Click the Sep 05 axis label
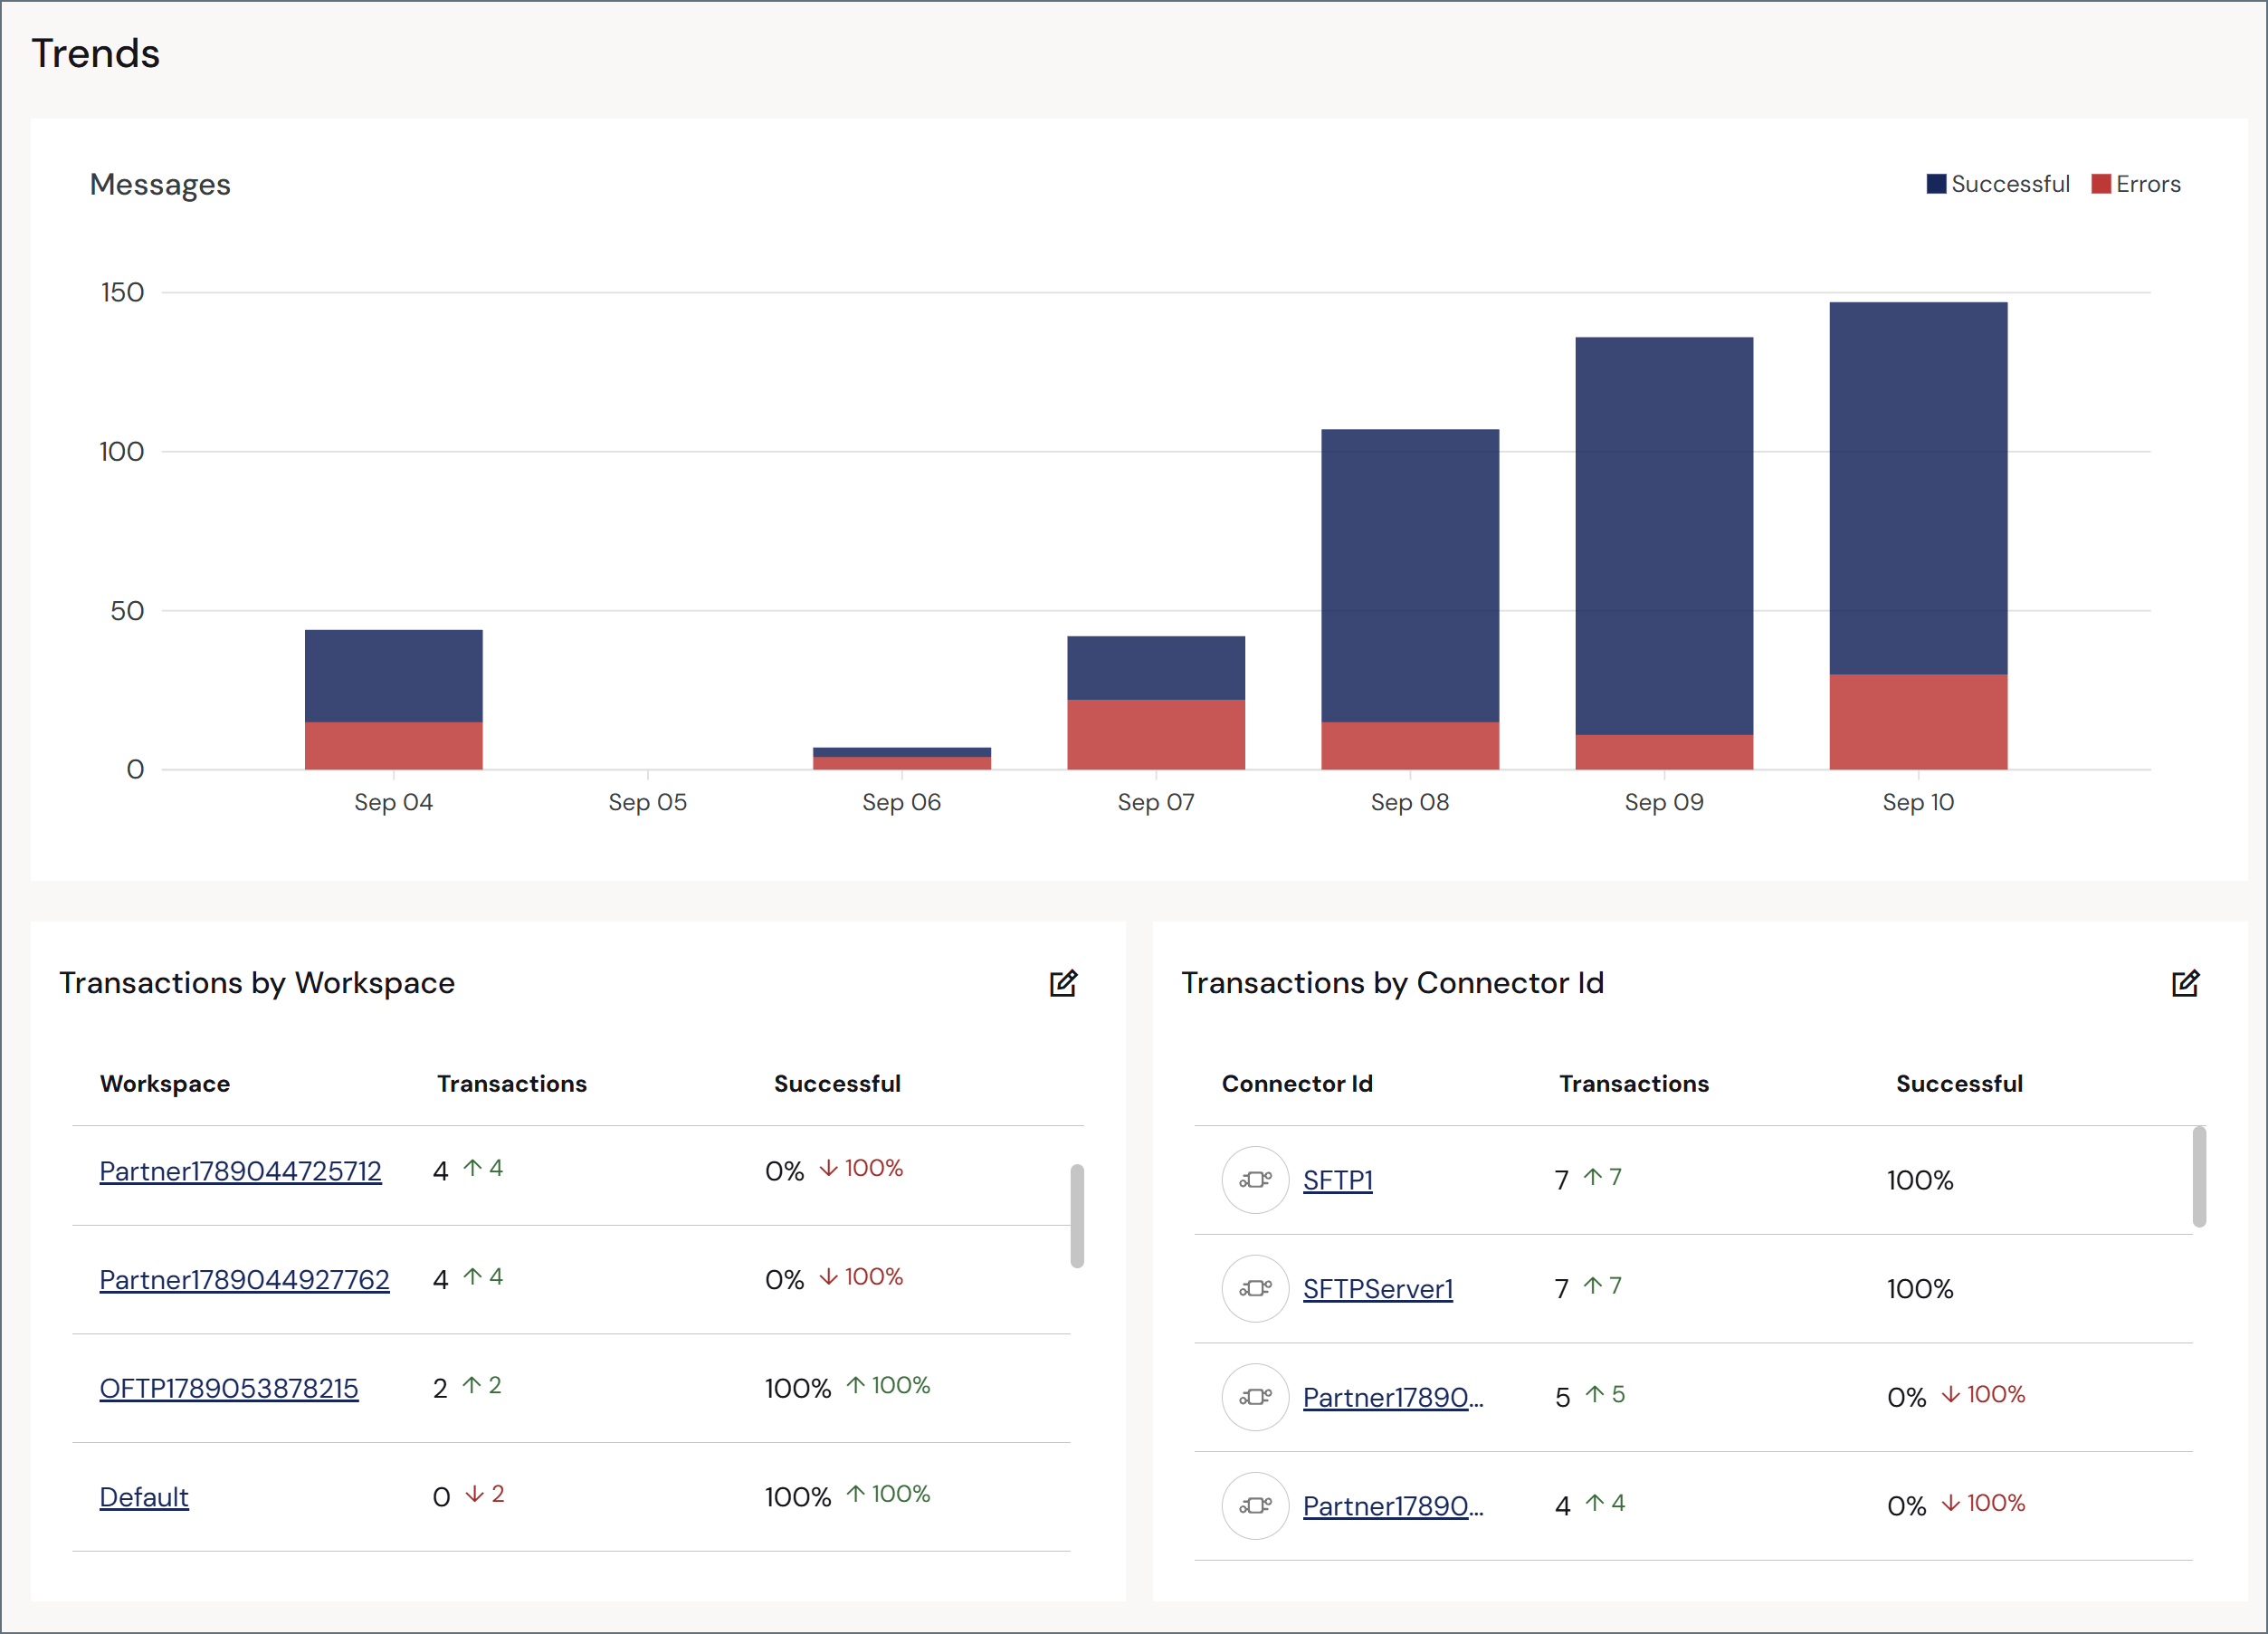Viewport: 2268px width, 1634px height. 648,802
